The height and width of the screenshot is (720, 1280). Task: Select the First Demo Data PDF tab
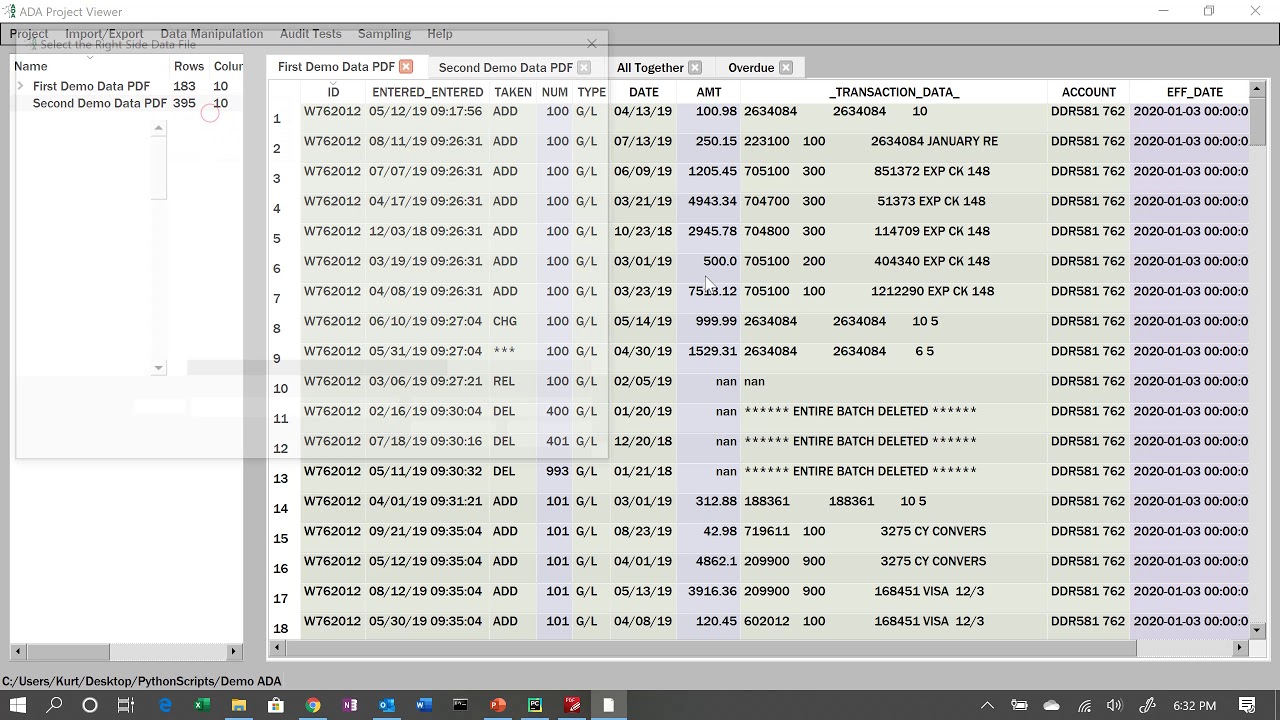336,67
